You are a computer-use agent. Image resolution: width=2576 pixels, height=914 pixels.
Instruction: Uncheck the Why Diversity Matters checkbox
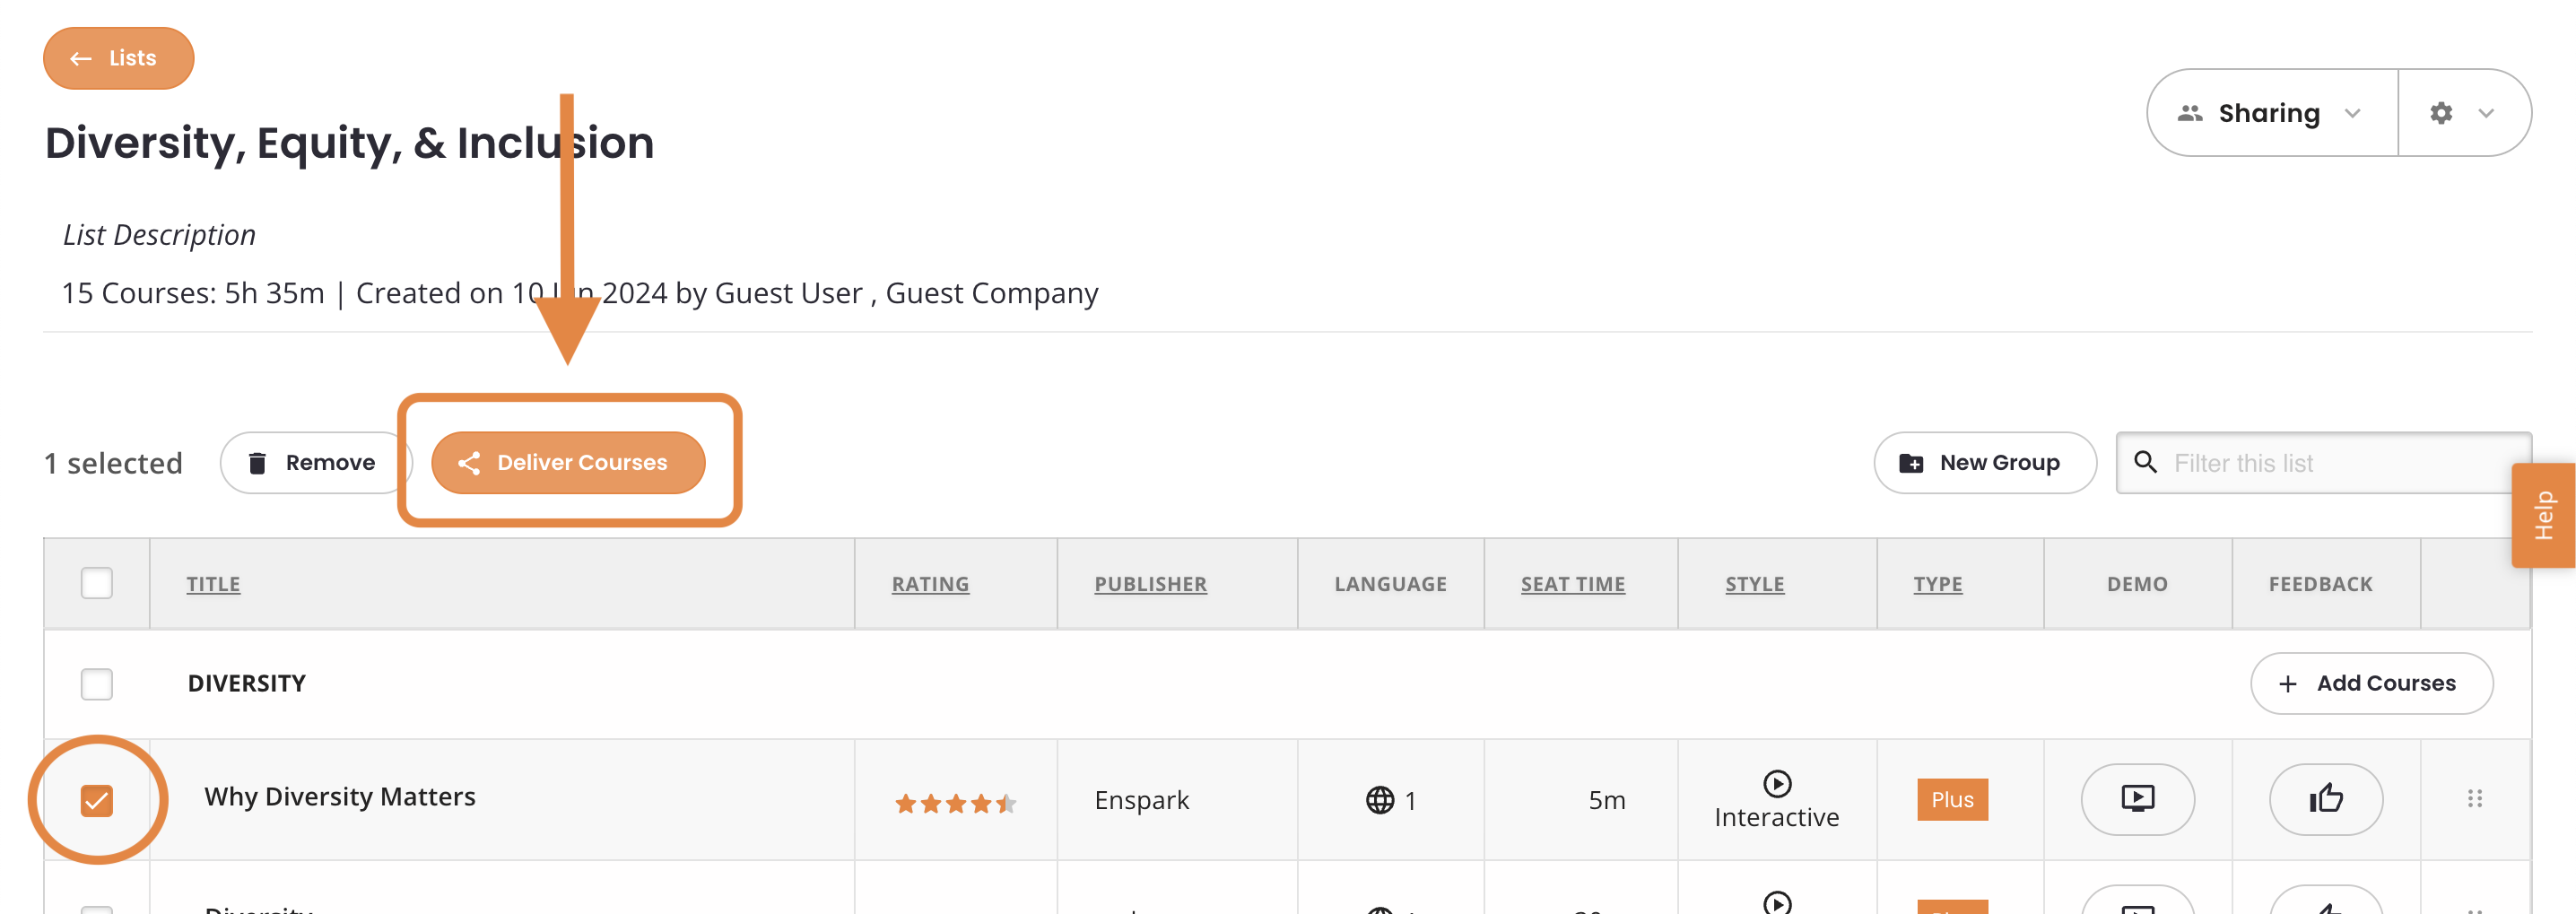click(97, 800)
